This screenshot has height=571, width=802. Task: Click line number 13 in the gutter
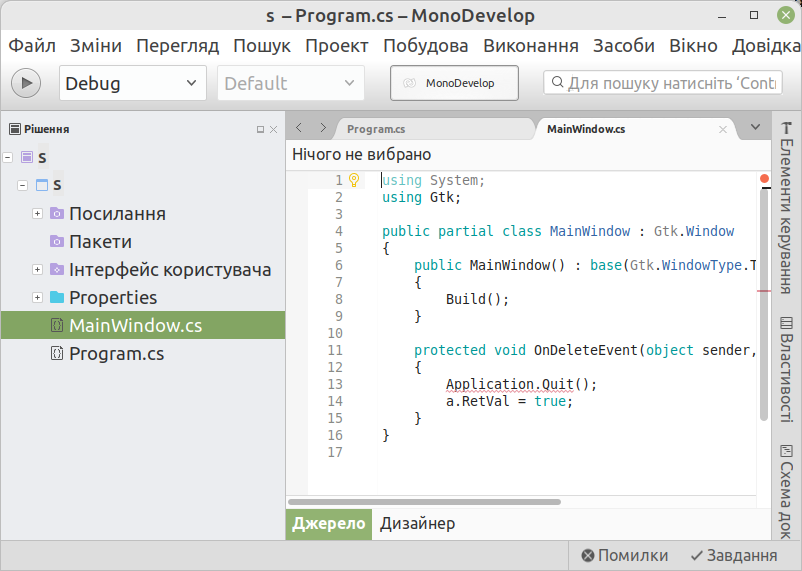click(x=335, y=384)
